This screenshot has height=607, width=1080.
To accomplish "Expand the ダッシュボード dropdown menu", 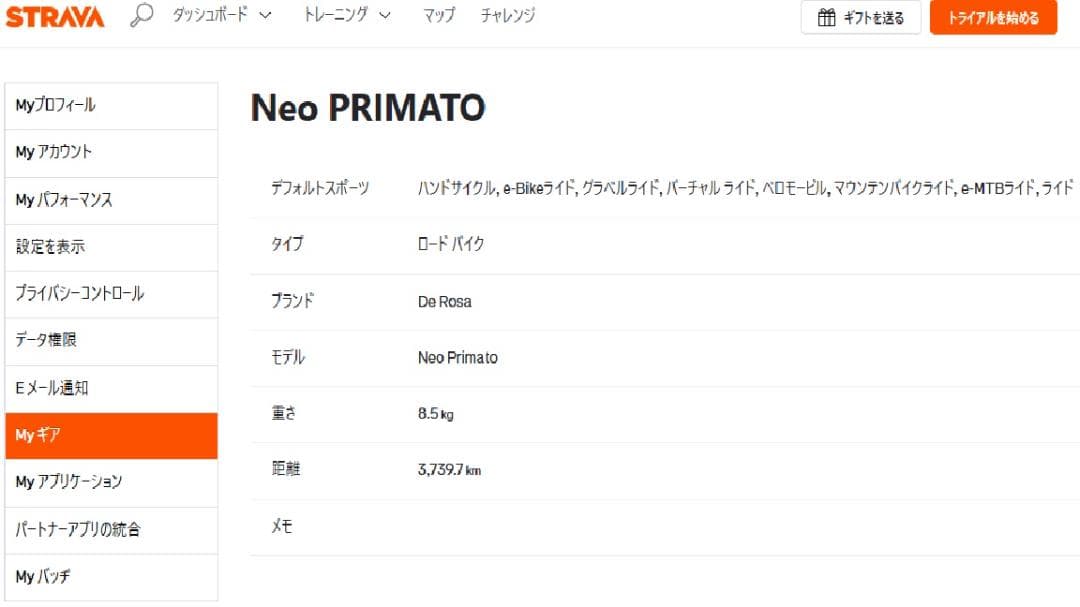I will pos(214,16).
